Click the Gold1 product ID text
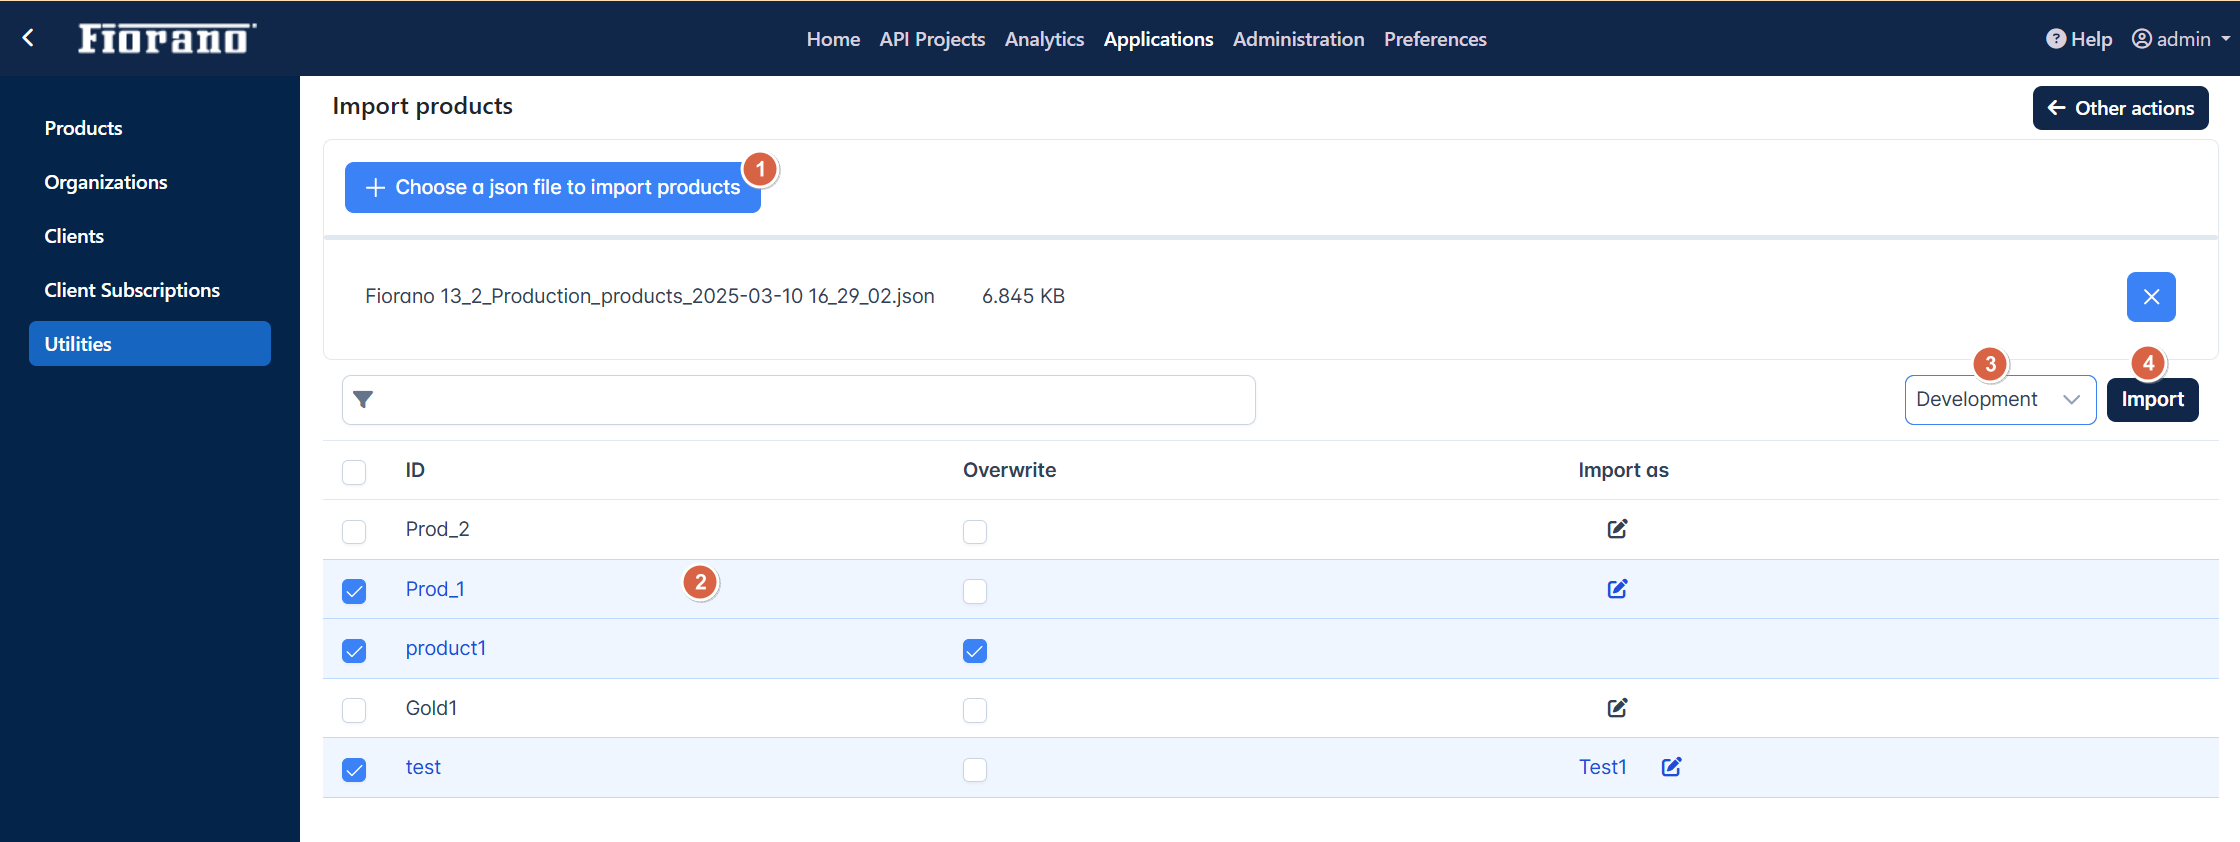This screenshot has width=2240, height=842. 431,708
